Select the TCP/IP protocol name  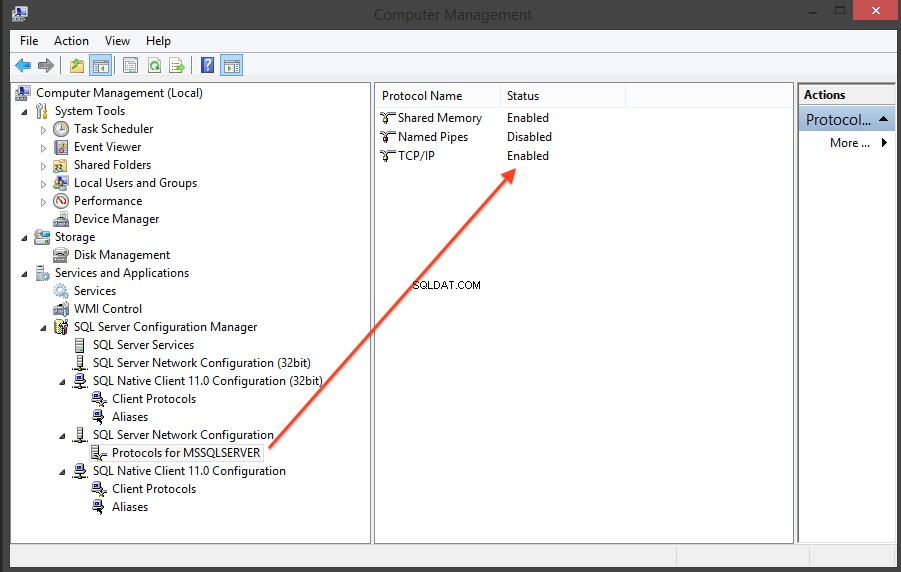coord(416,156)
